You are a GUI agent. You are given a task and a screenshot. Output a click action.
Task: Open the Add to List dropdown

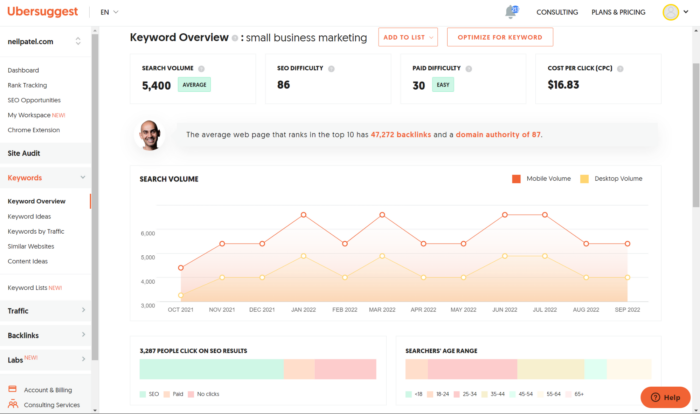[x=408, y=37]
